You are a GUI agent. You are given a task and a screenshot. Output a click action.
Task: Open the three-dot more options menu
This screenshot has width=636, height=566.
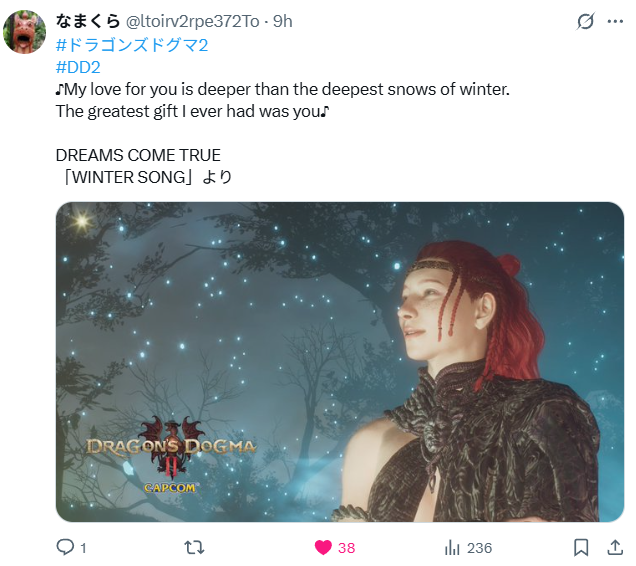[615, 21]
